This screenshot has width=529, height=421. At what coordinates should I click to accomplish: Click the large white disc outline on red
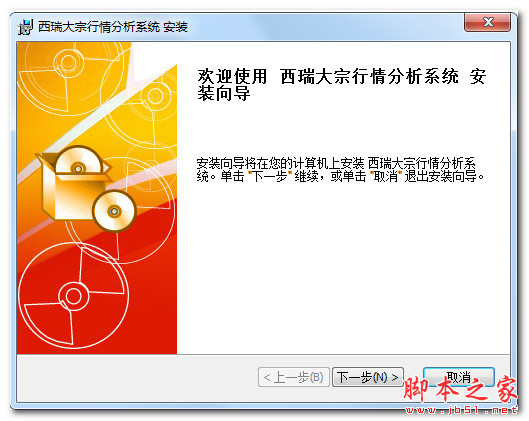(x=73, y=296)
